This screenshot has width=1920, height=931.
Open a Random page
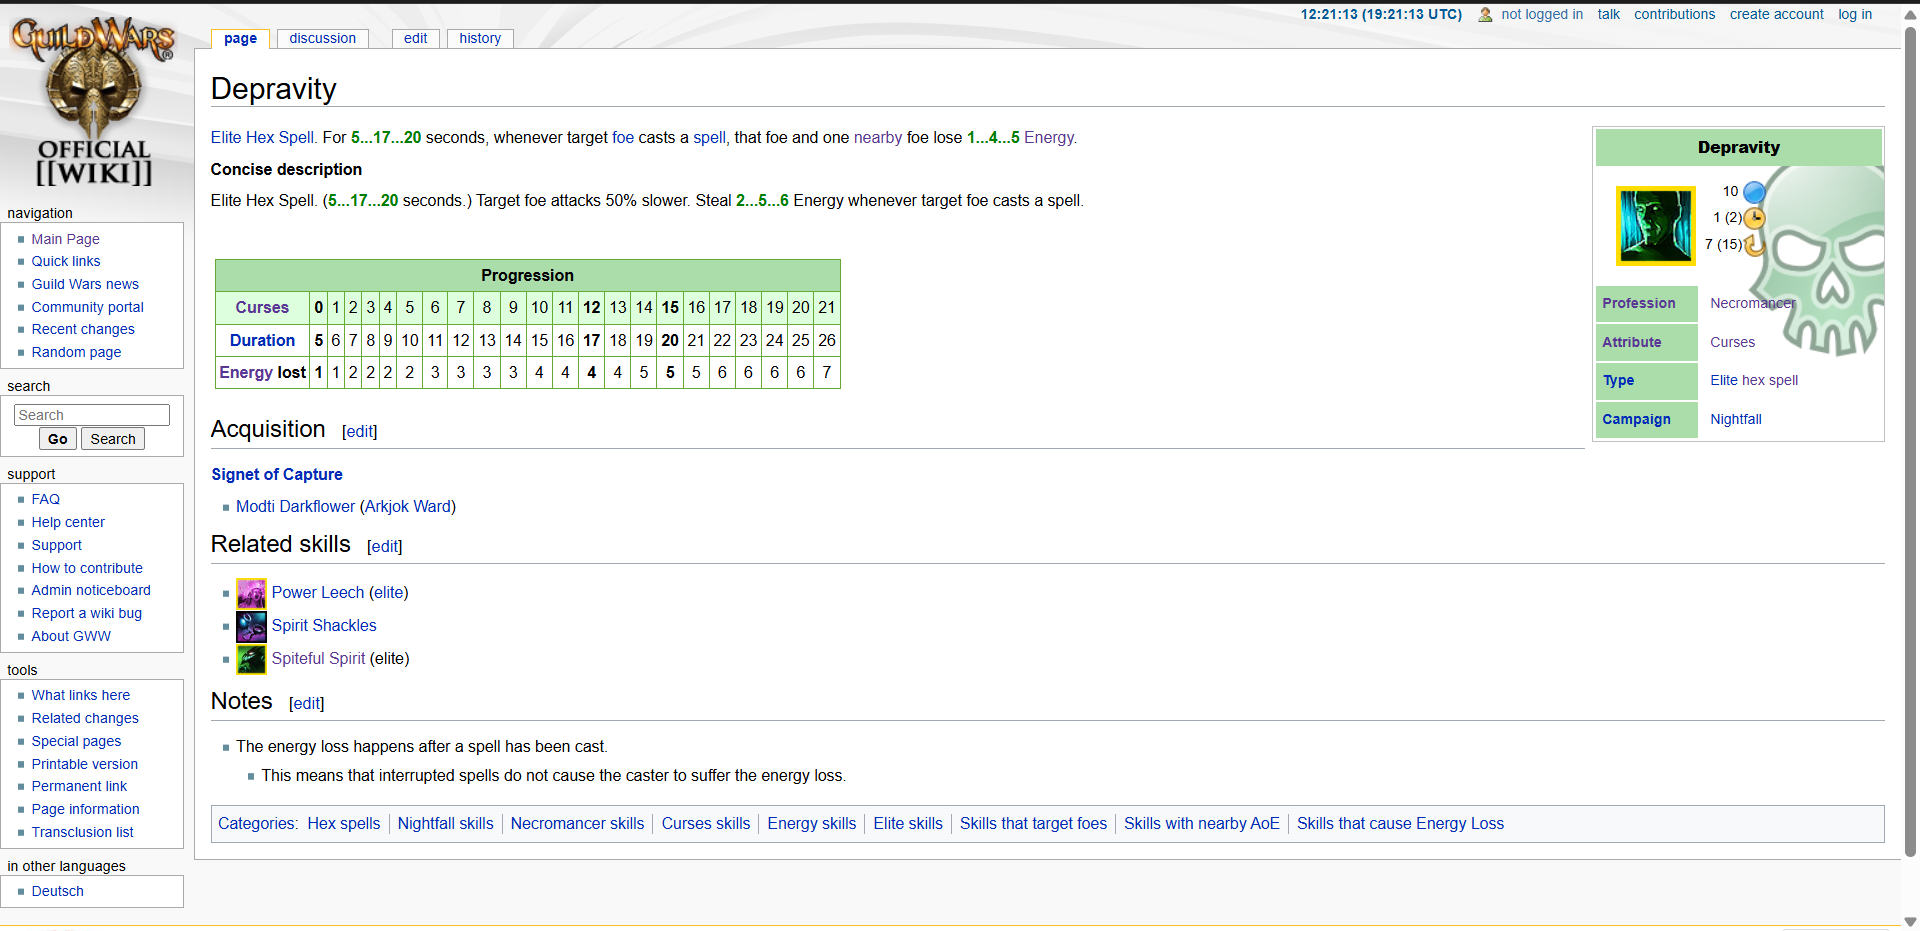coord(76,353)
